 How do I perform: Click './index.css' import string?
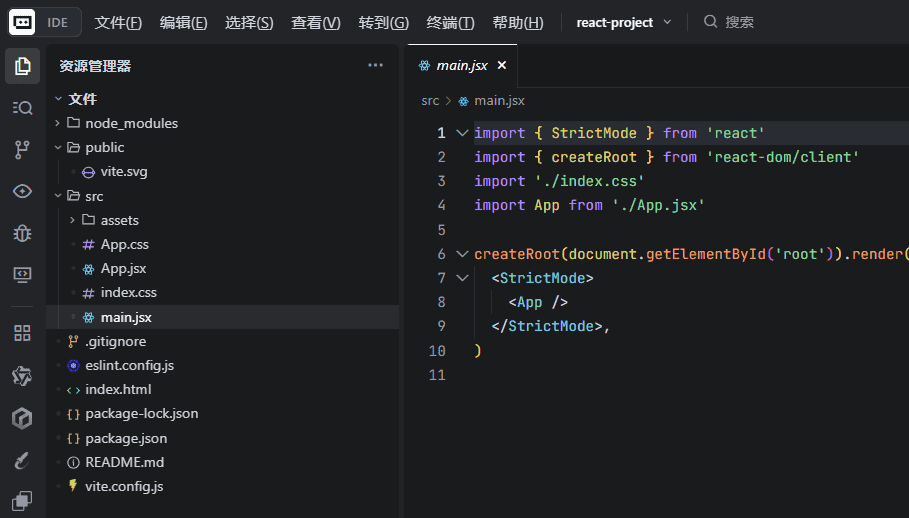pos(589,181)
